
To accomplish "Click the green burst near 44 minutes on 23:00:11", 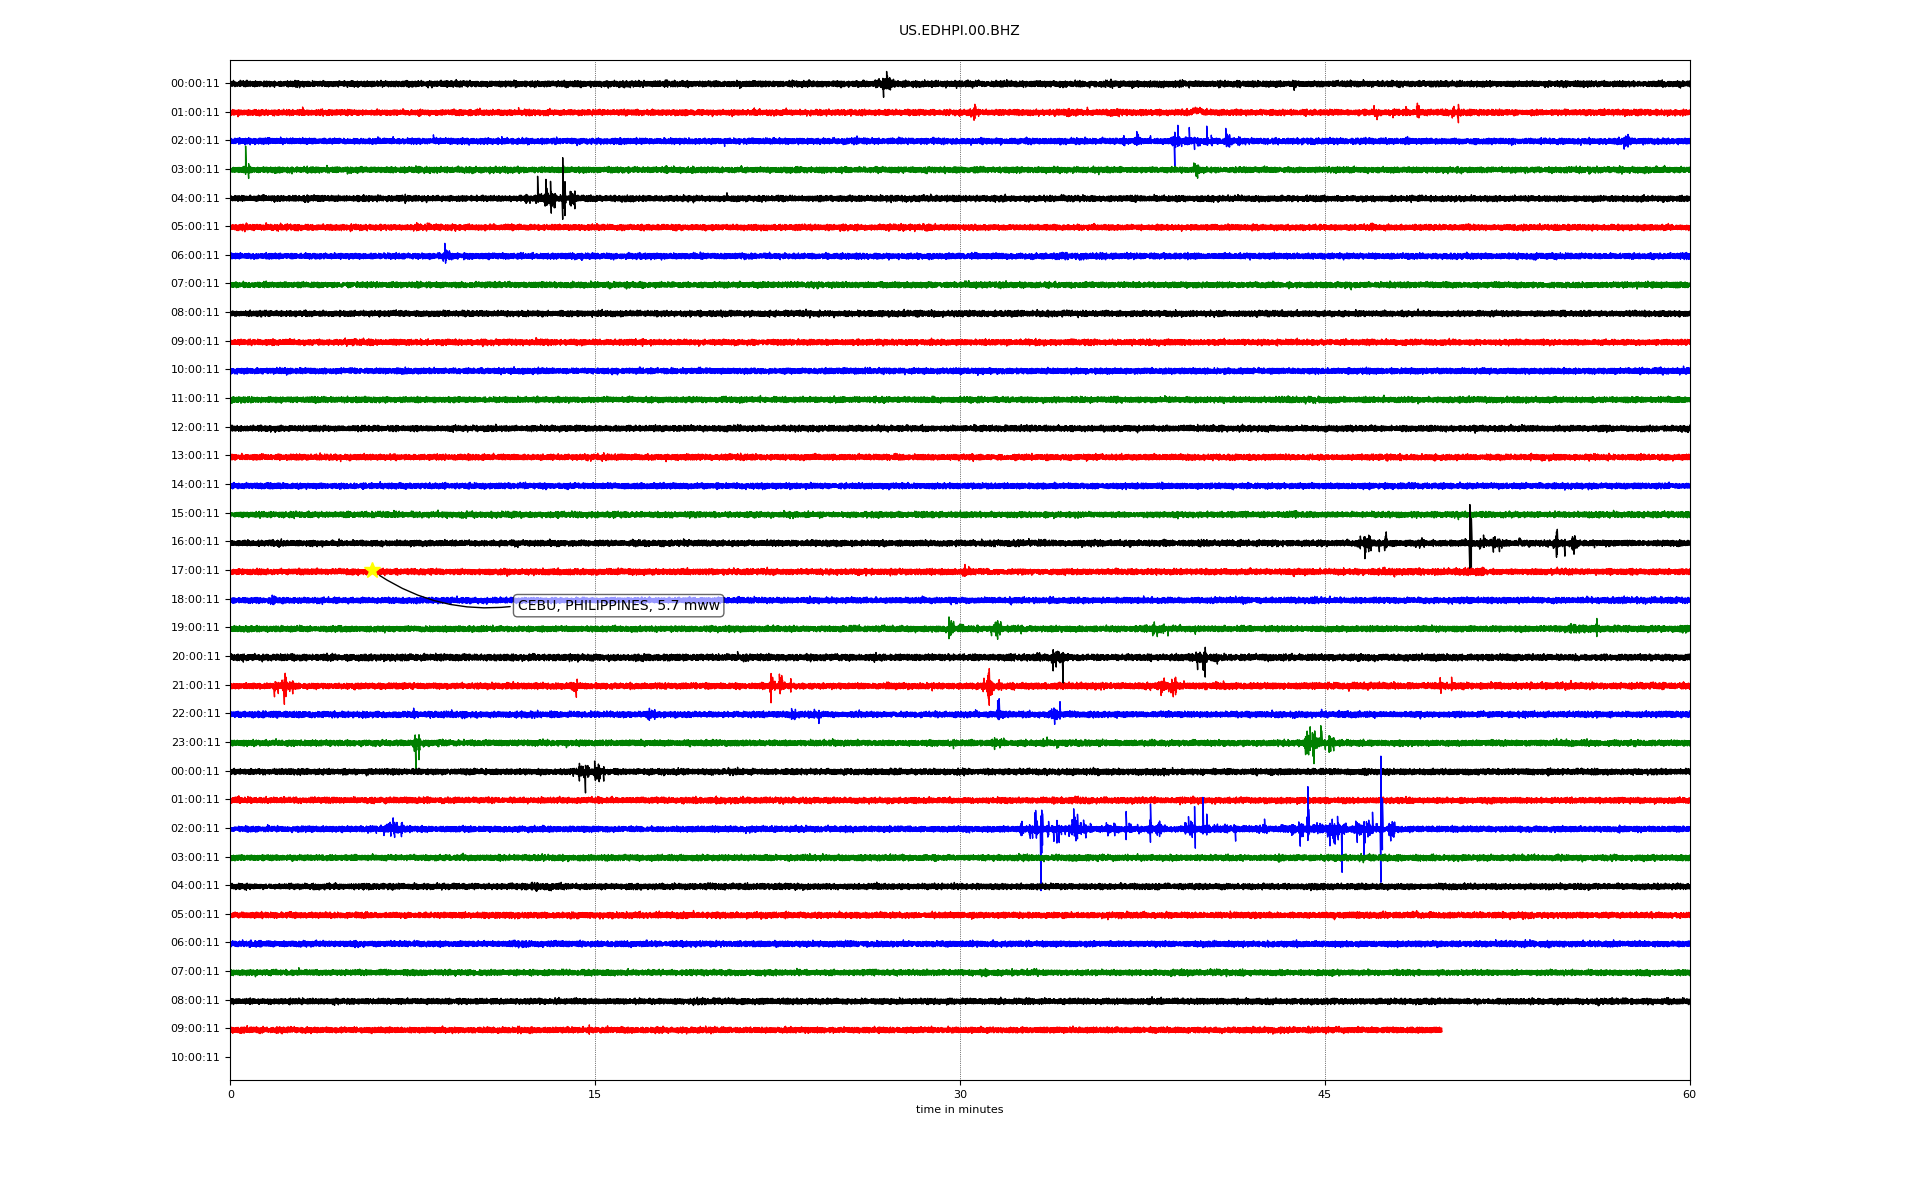I will [x=1314, y=742].
